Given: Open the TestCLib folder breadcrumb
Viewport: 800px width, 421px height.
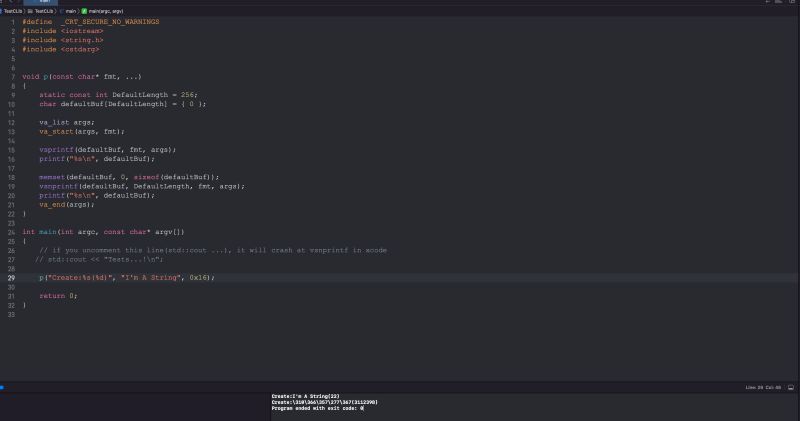Looking at the screenshot, I should 40,11.
